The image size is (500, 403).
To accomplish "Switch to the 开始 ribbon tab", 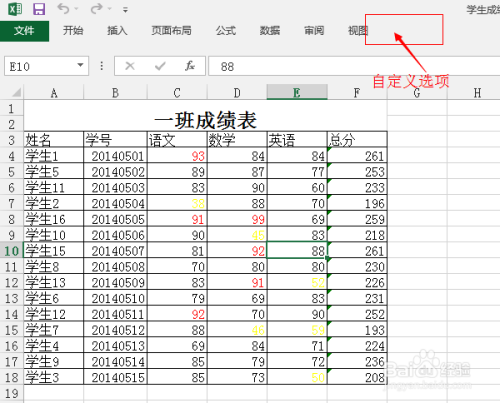I will tap(73, 31).
